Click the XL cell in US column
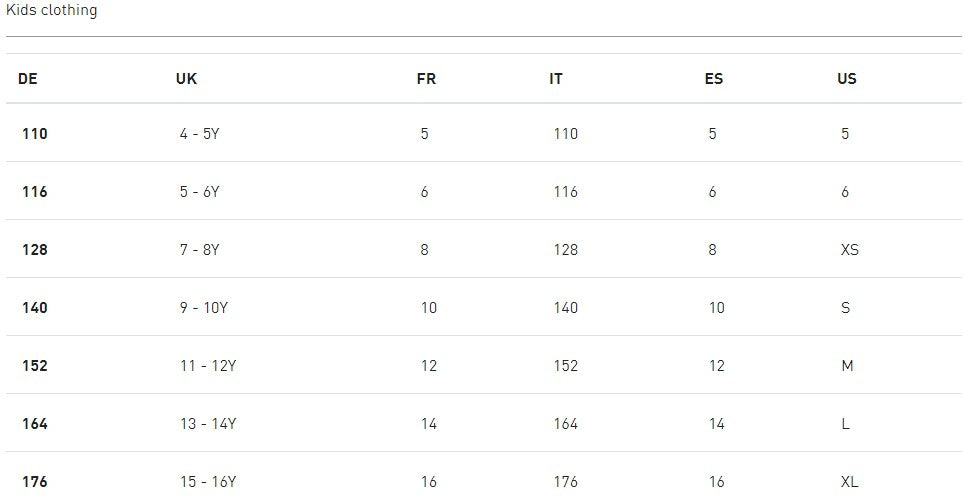This screenshot has height=504, width=965. 850,482
